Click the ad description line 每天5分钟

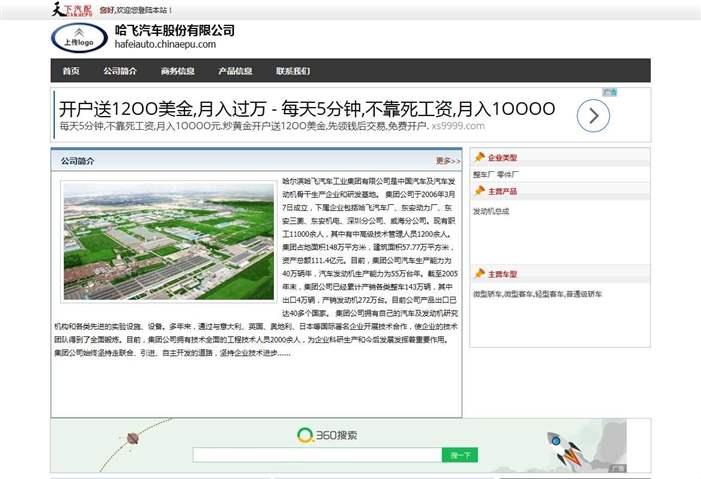[244, 126]
